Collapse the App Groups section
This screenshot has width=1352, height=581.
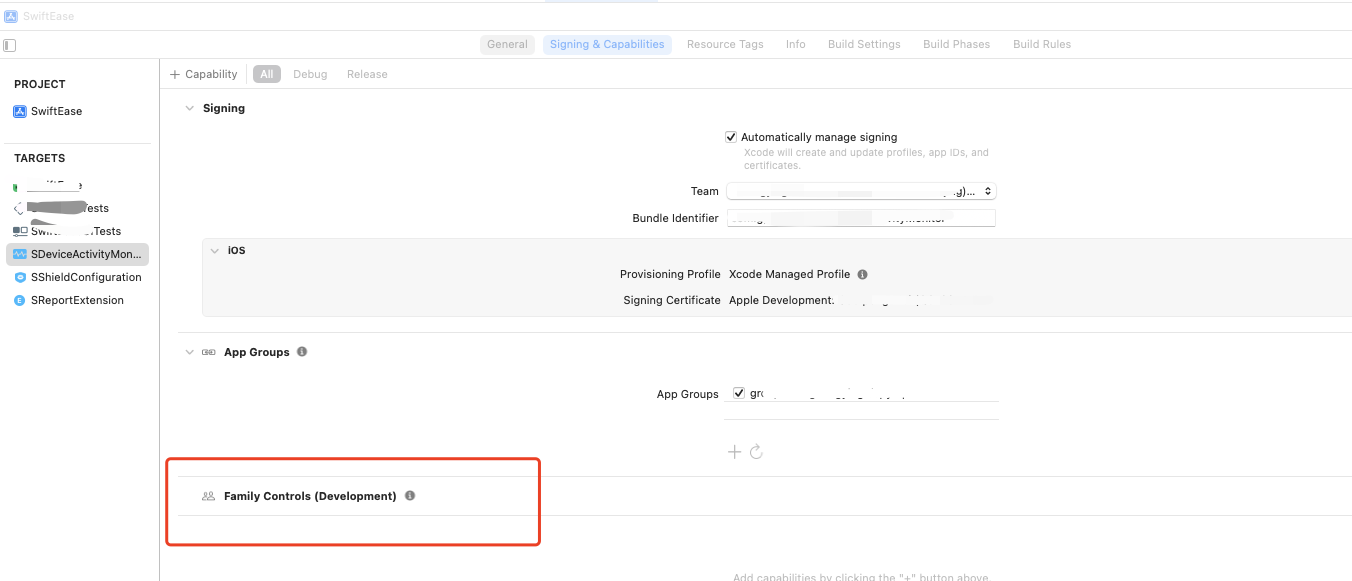click(x=189, y=352)
